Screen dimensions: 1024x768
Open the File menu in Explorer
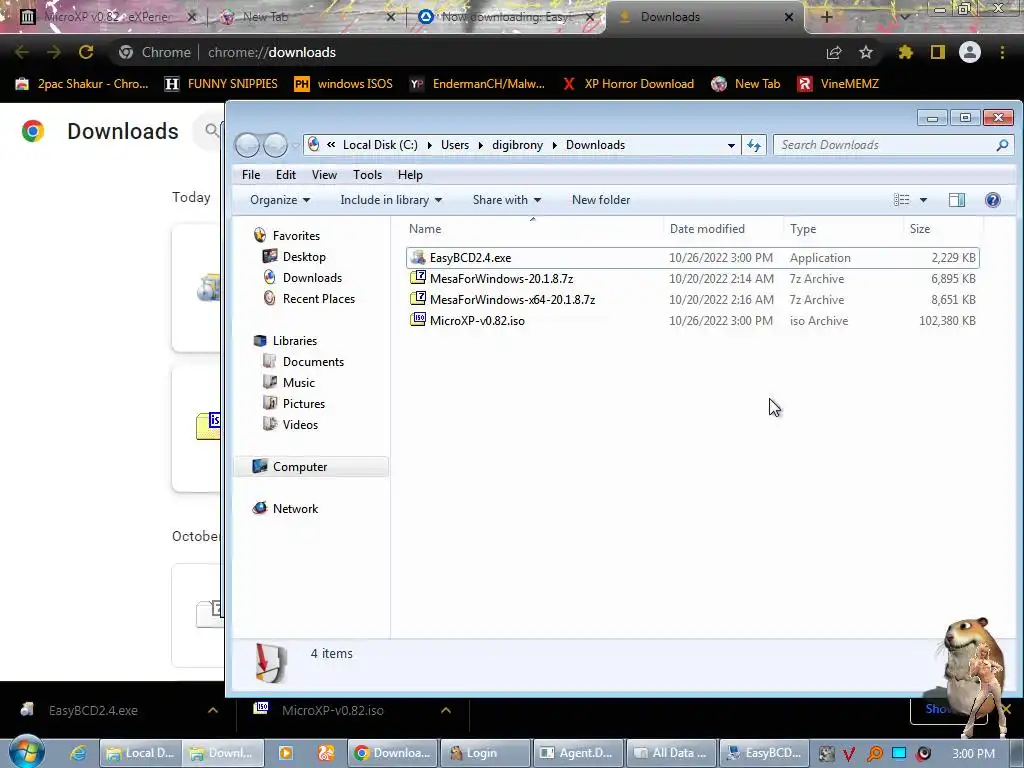coord(251,175)
